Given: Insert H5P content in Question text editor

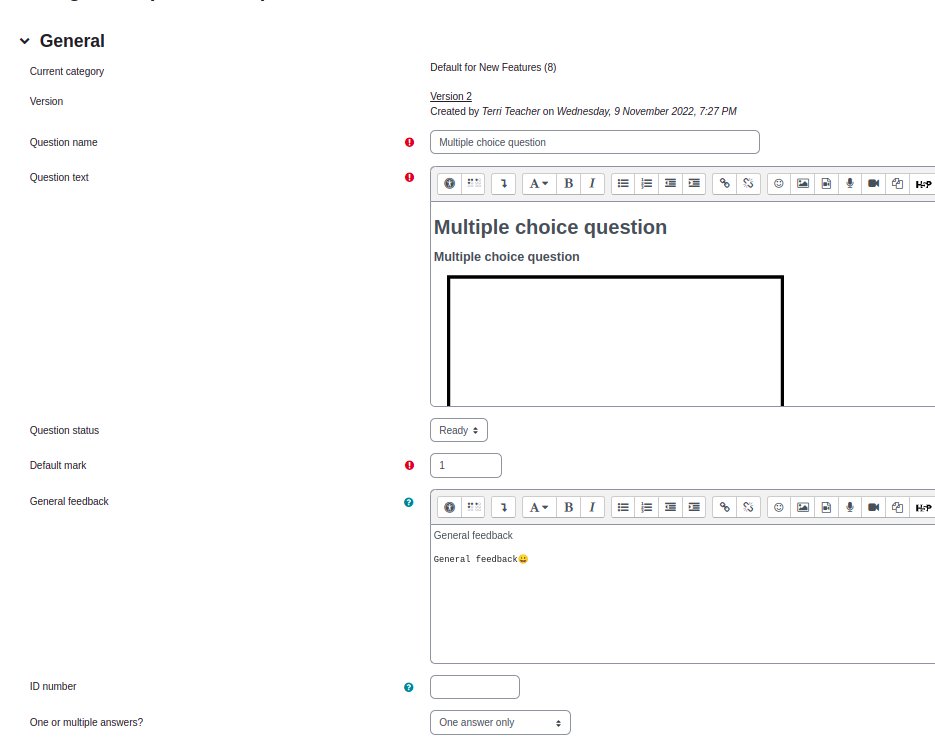Looking at the screenshot, I should click(922, 184).
